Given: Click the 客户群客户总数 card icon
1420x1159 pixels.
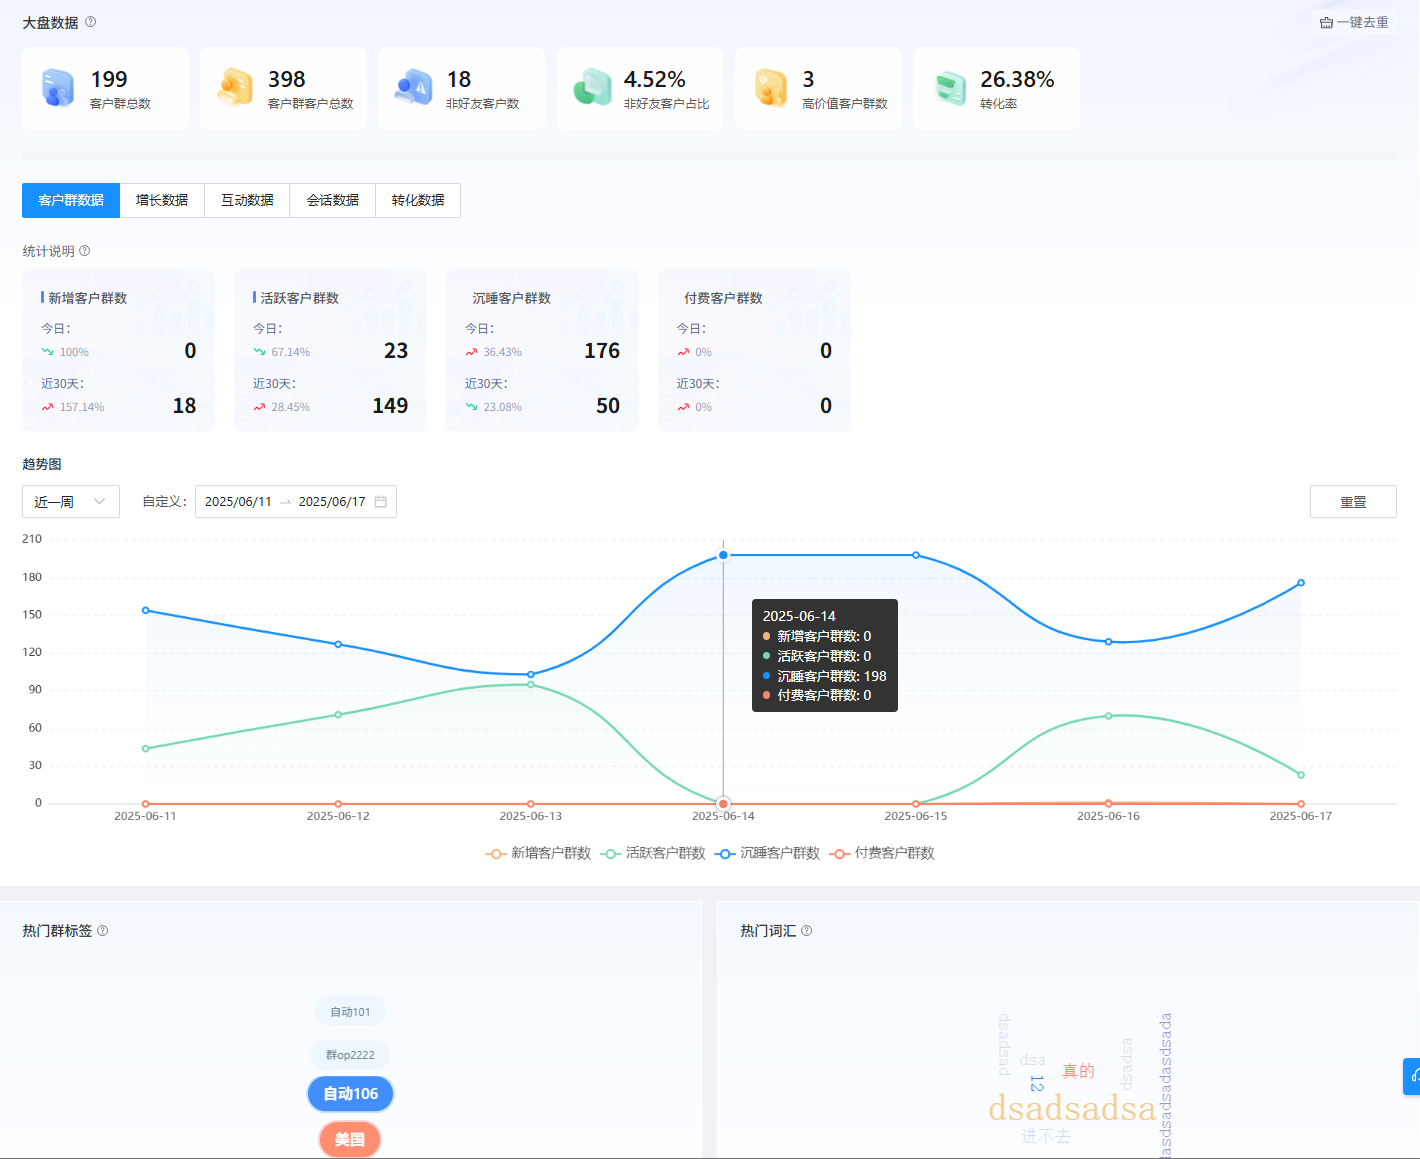Looking at the screenshot, I should point(236,88).
